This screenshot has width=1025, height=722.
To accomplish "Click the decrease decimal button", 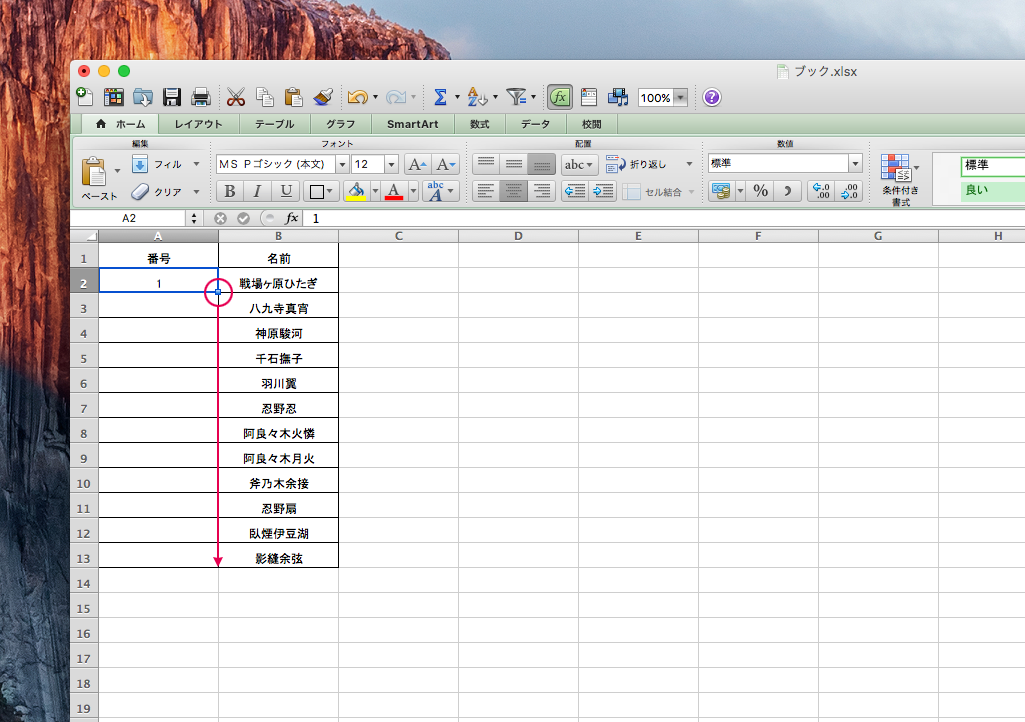I will 849,191.
